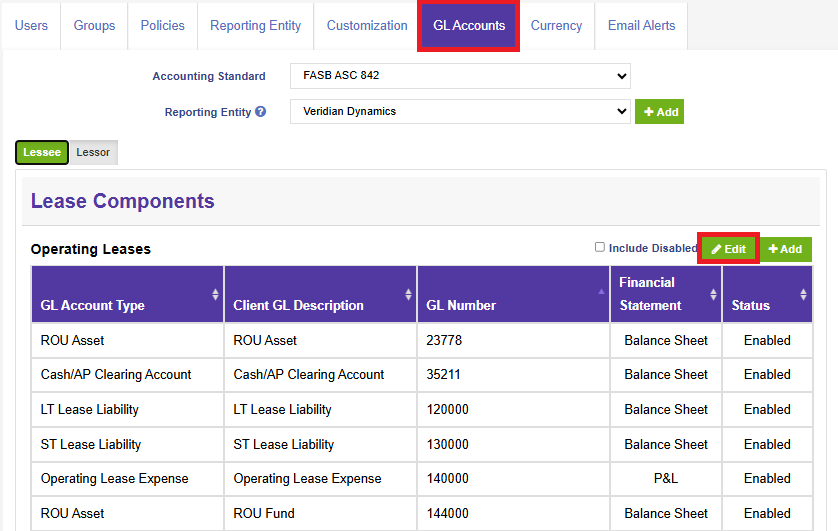
Task: Click the Edit button for Operating Leases
Action: click(728, 249)
